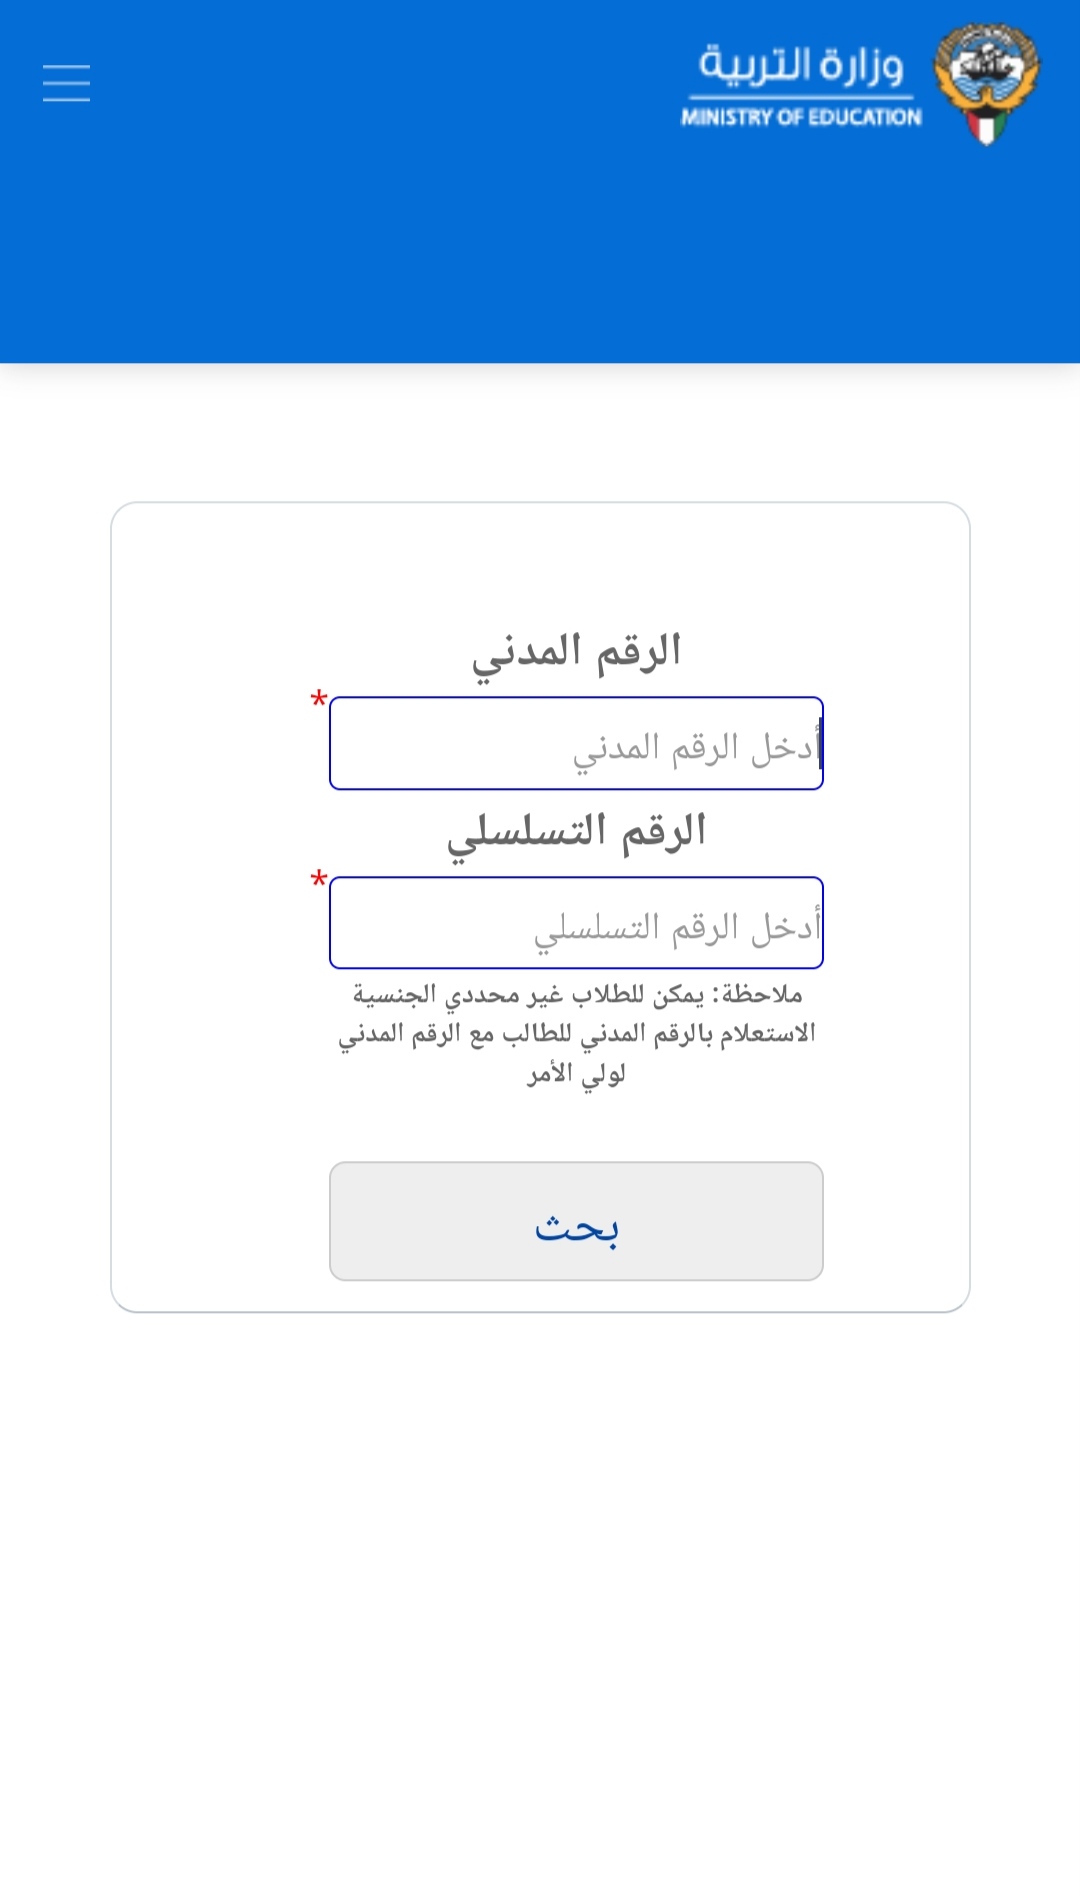Focus the الرقم المدني input field
The image size is (1080, 1896).
click(x=576, y=743)
